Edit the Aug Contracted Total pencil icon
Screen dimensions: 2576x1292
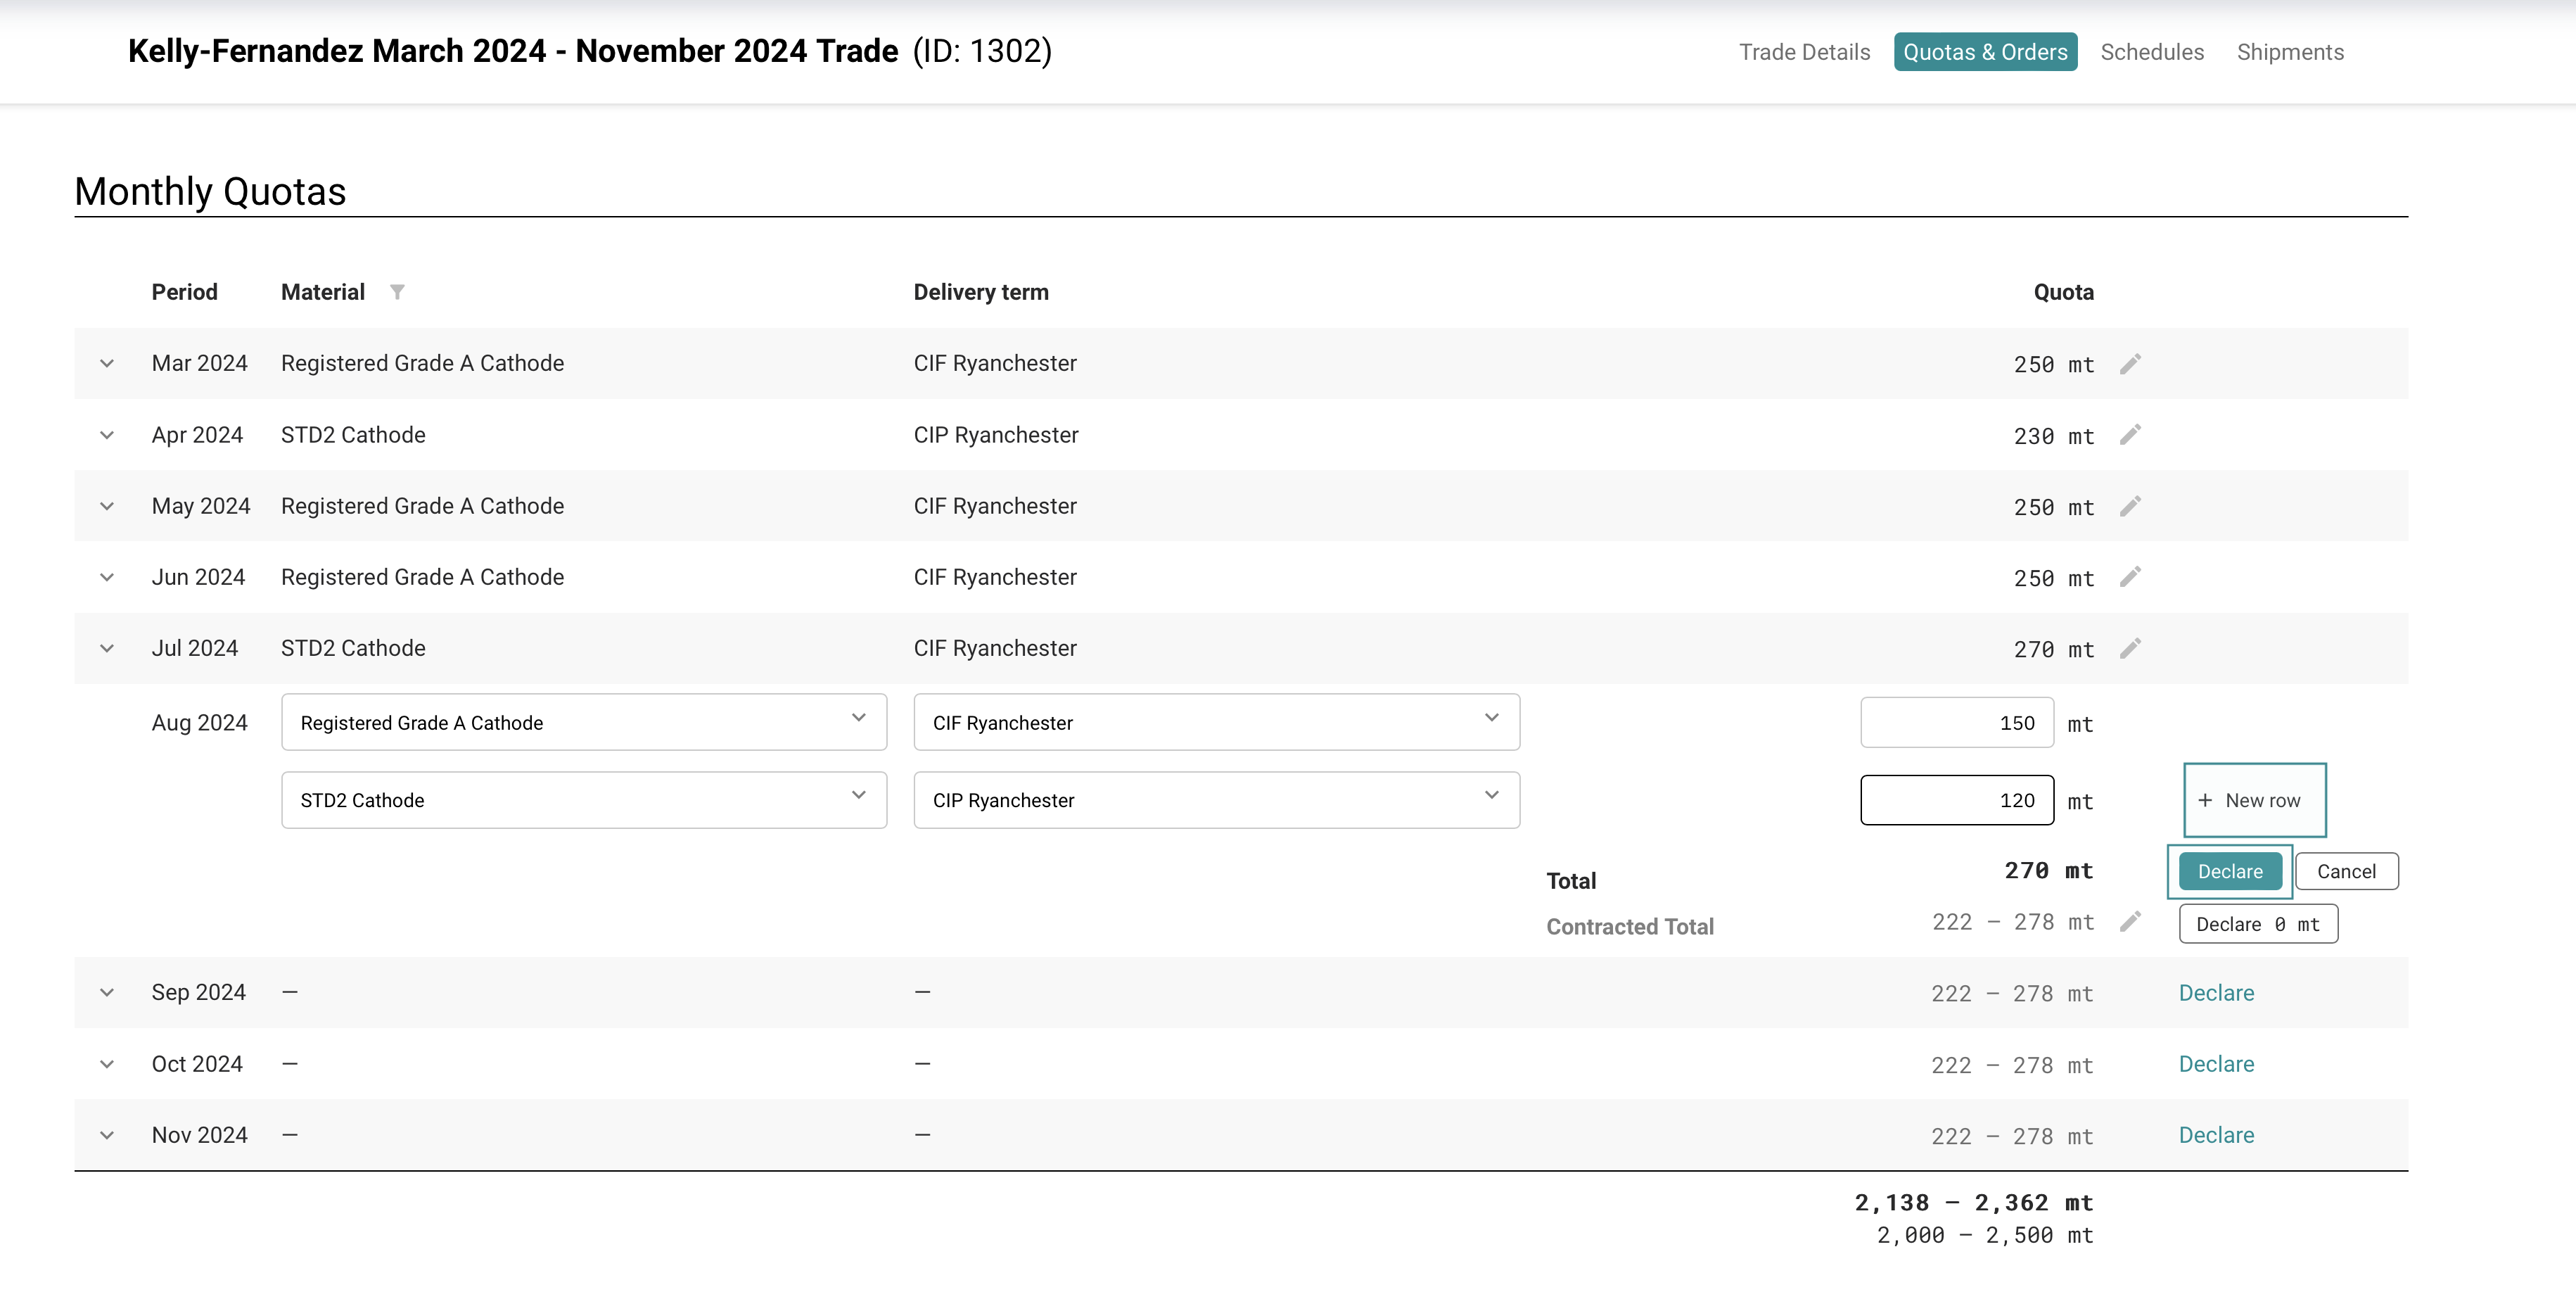coord(2130,921)
